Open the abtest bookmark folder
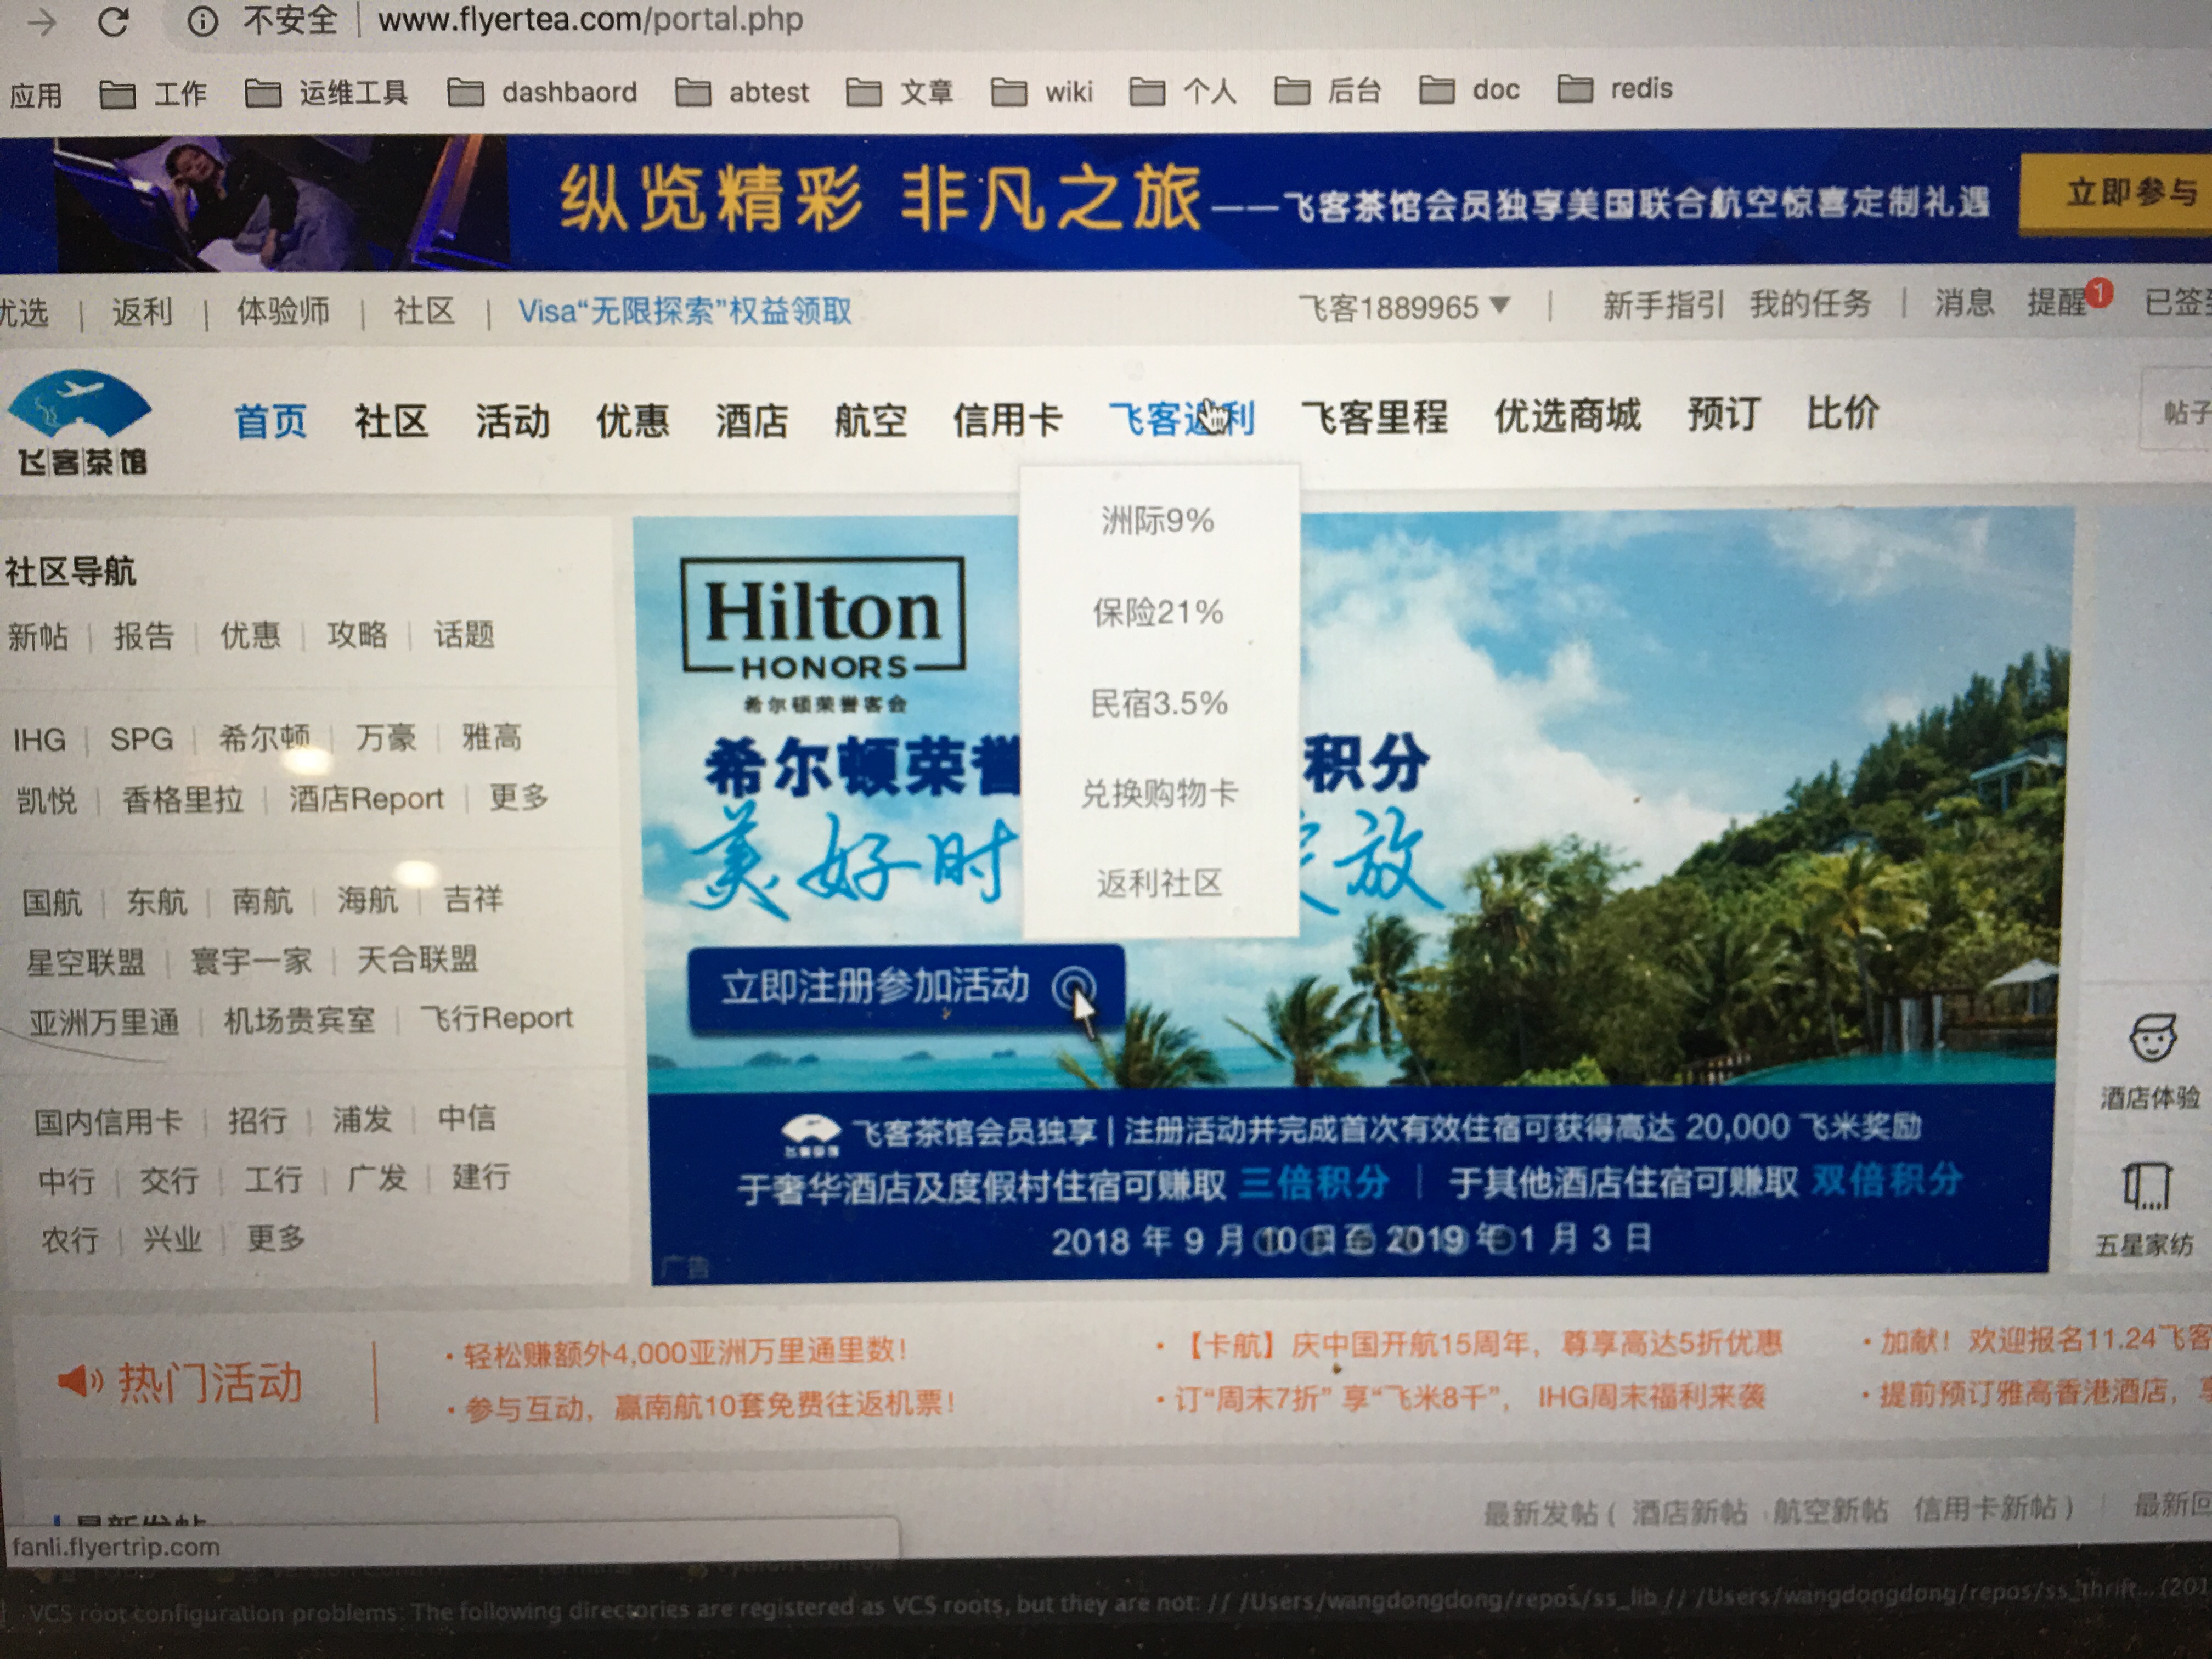The image size is (2212, 1659). click(x=742, y=92)
